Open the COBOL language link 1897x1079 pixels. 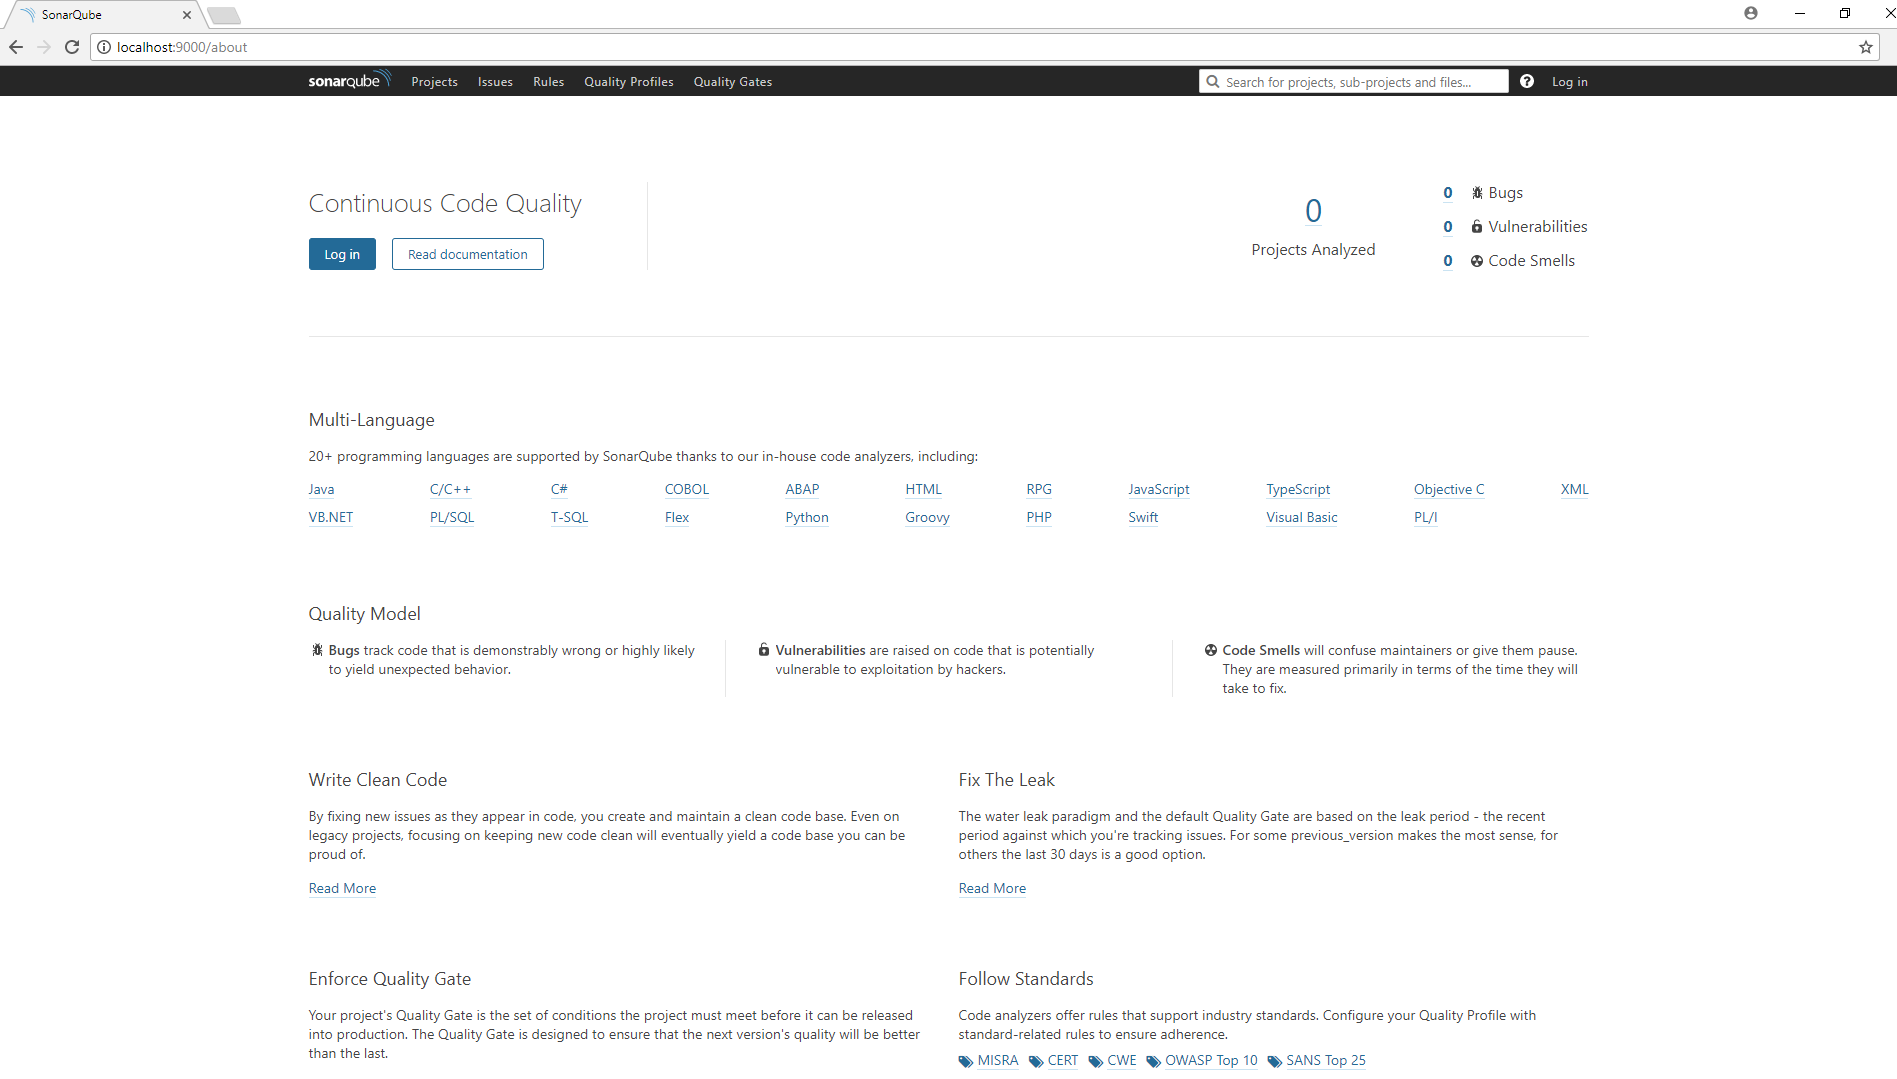687,489
